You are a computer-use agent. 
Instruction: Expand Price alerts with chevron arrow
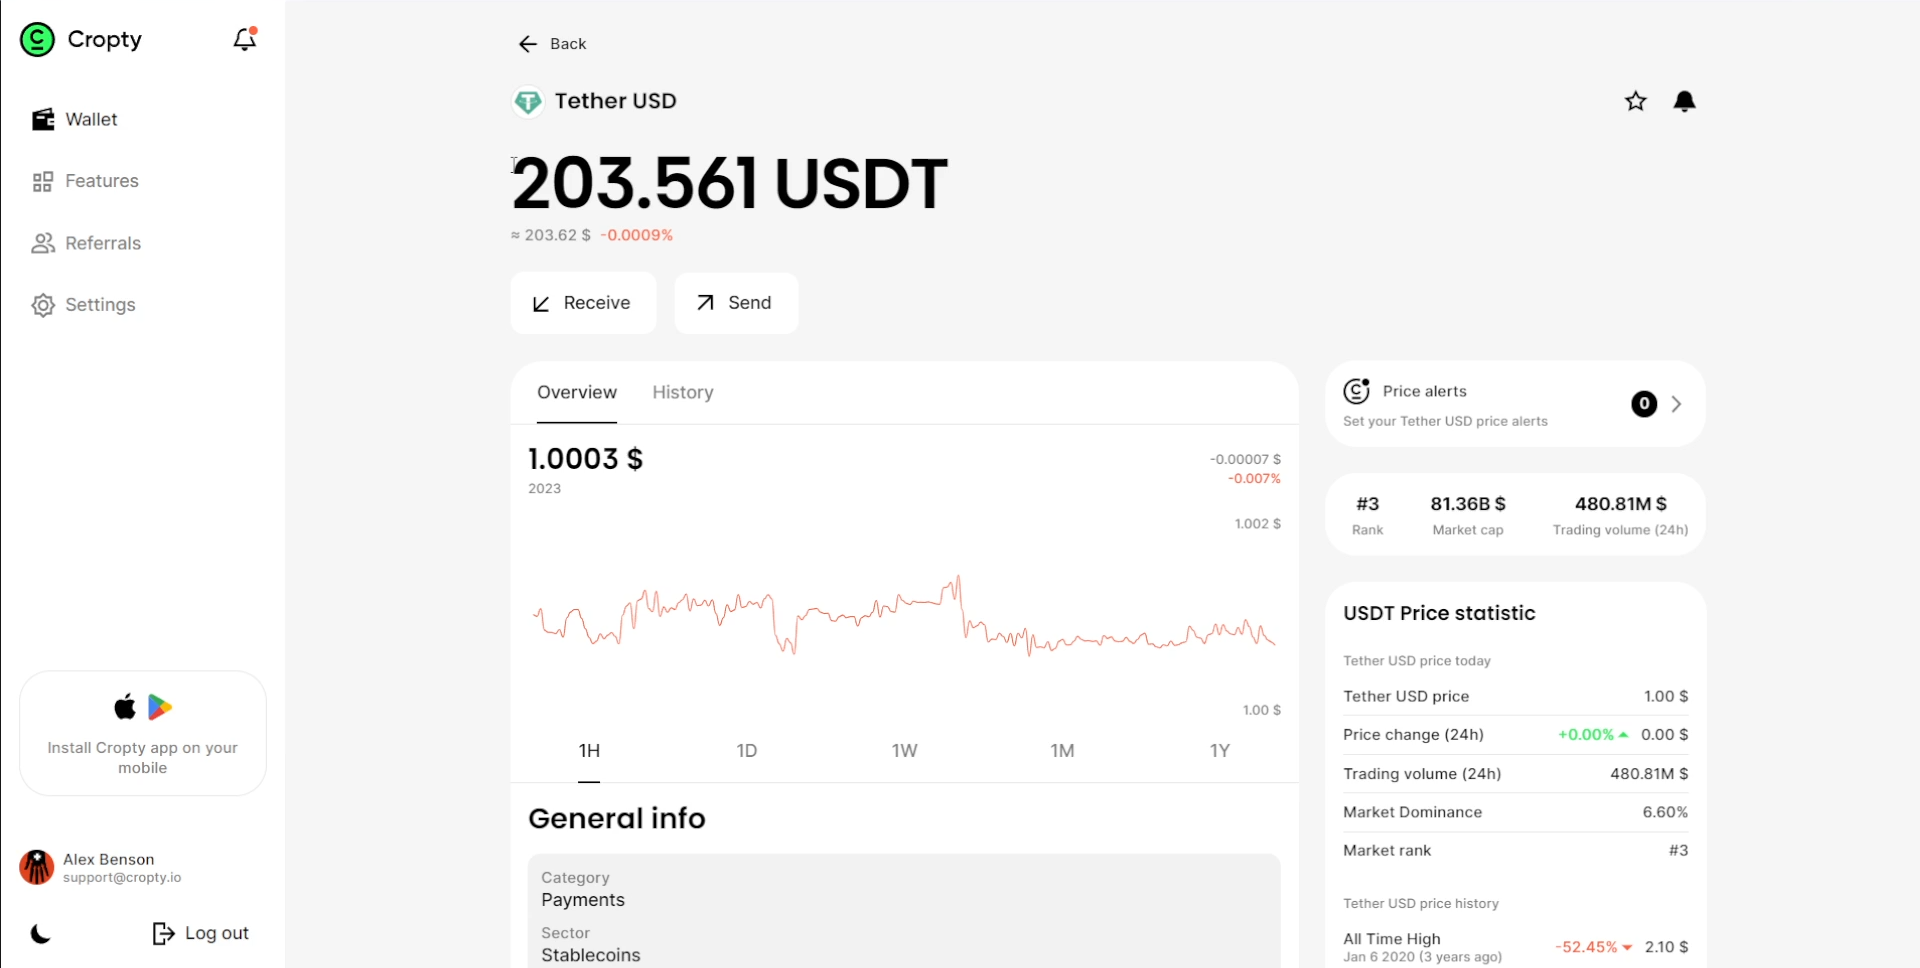coord(1676,404)
